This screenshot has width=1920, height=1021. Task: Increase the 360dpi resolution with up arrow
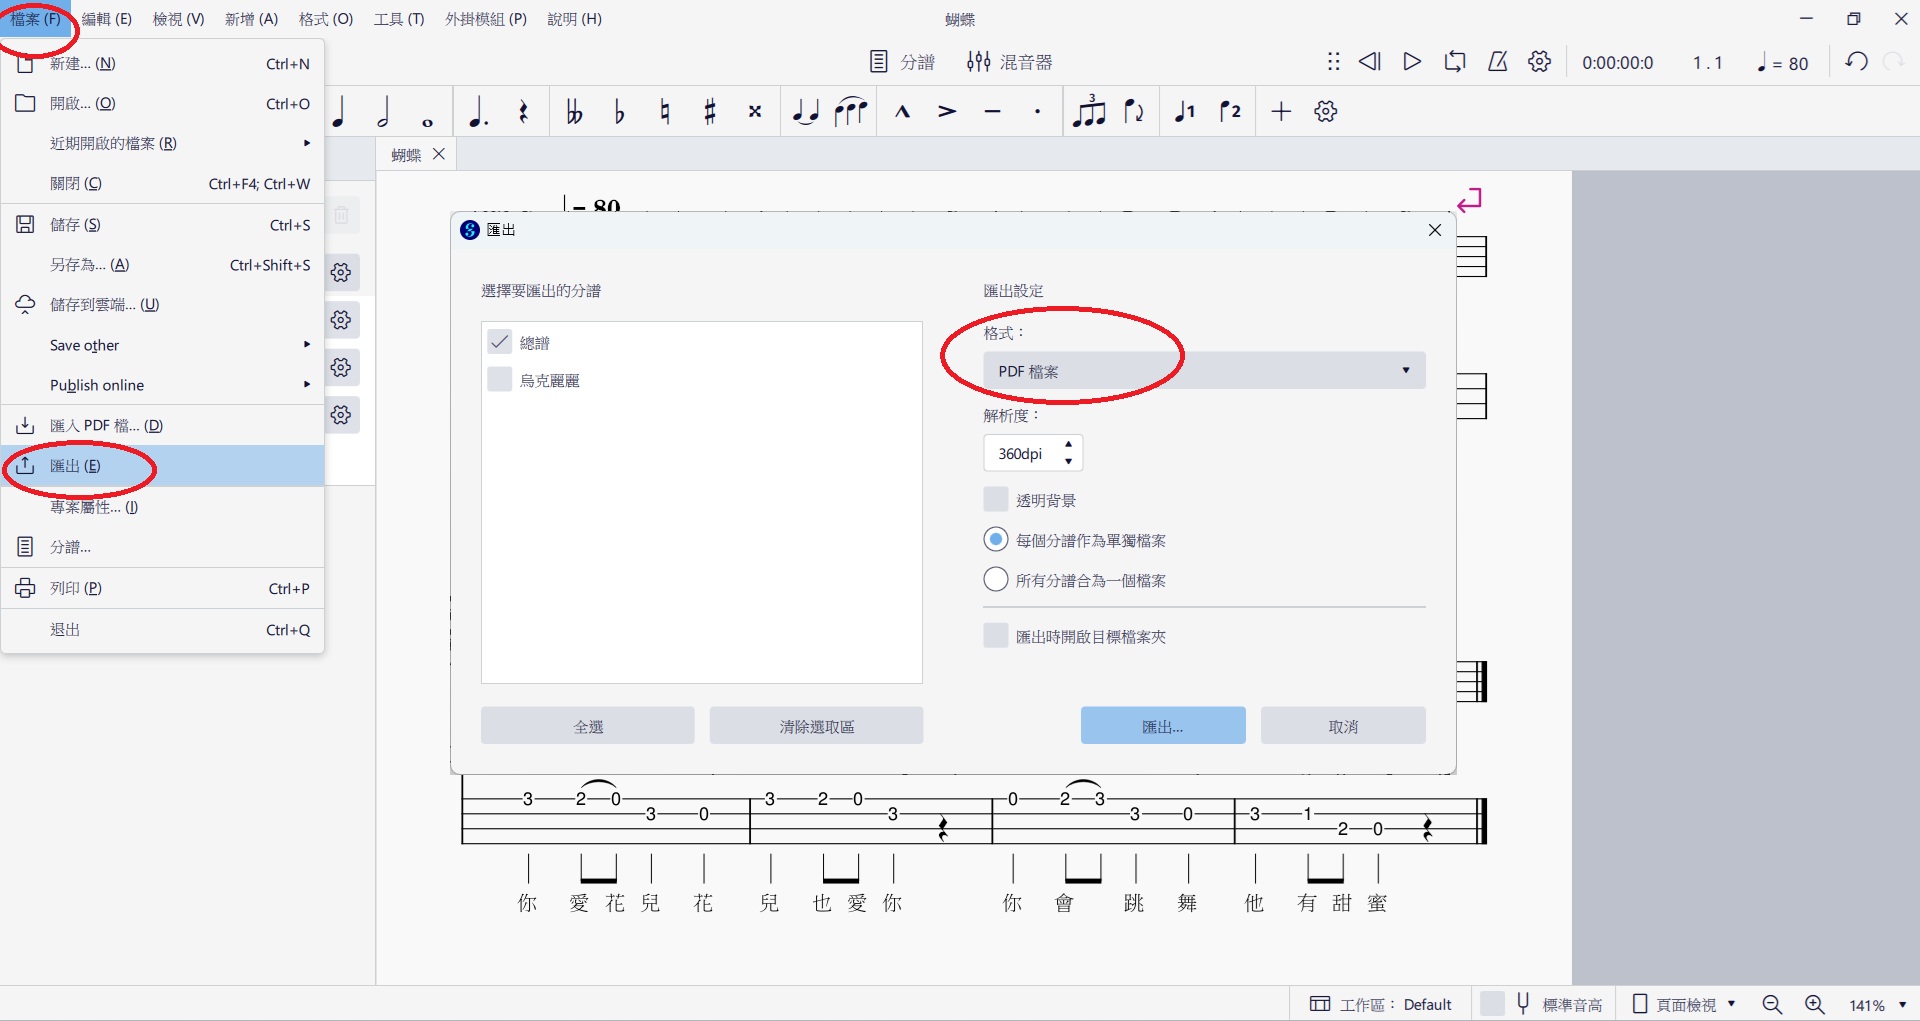pyautogui.click(x=1069, y=445)
